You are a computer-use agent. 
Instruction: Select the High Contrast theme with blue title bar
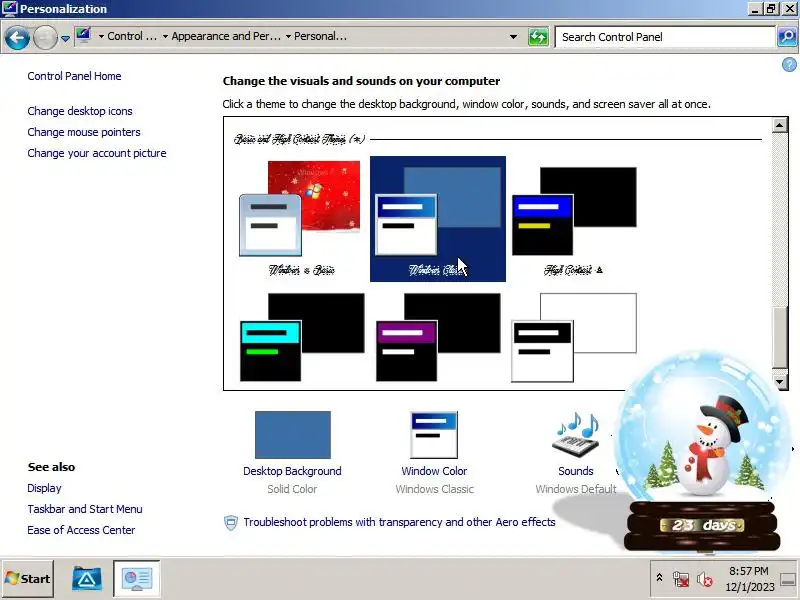pos(574,219)
